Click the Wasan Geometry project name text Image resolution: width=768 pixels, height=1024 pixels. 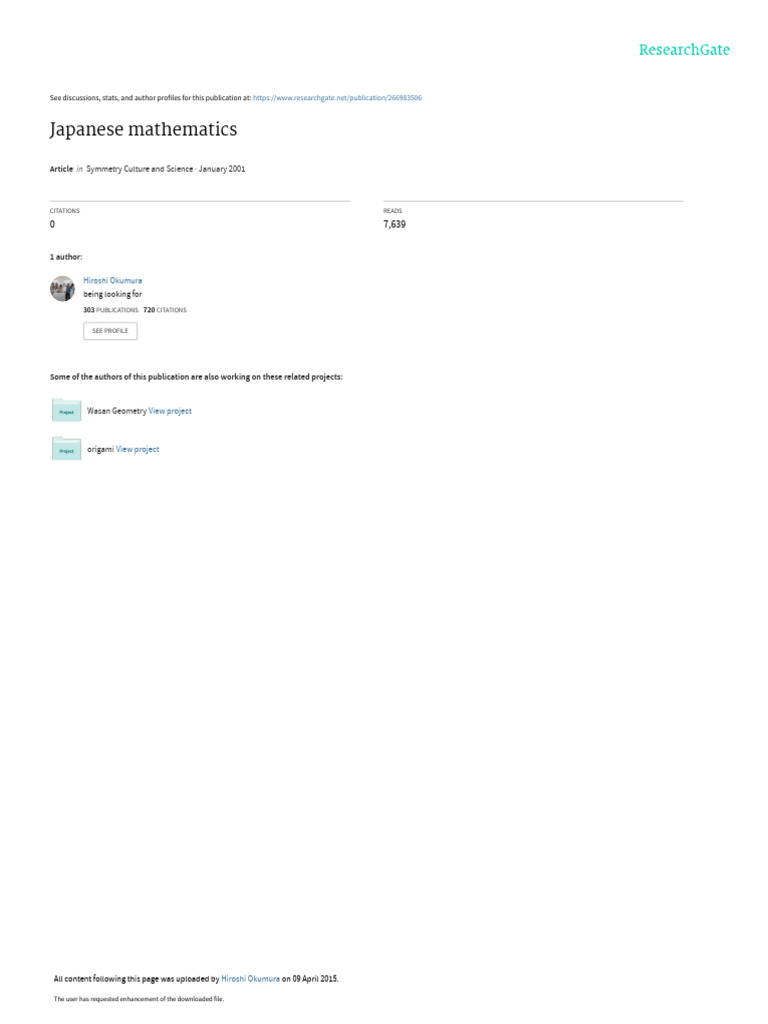tap(117, 411)
